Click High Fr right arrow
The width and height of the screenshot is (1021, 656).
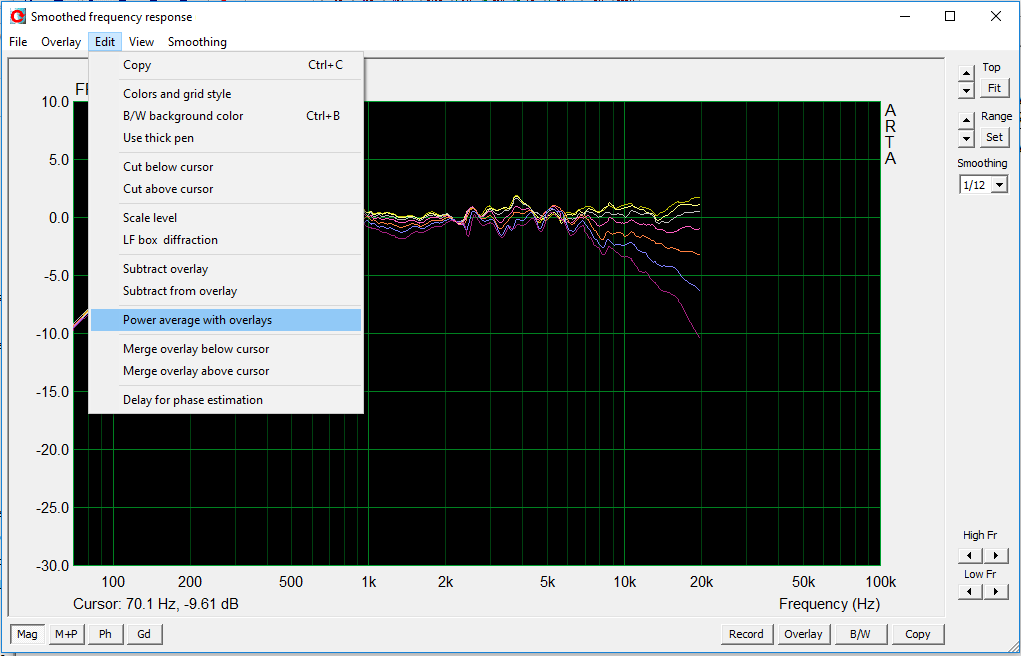pos(995,556)
